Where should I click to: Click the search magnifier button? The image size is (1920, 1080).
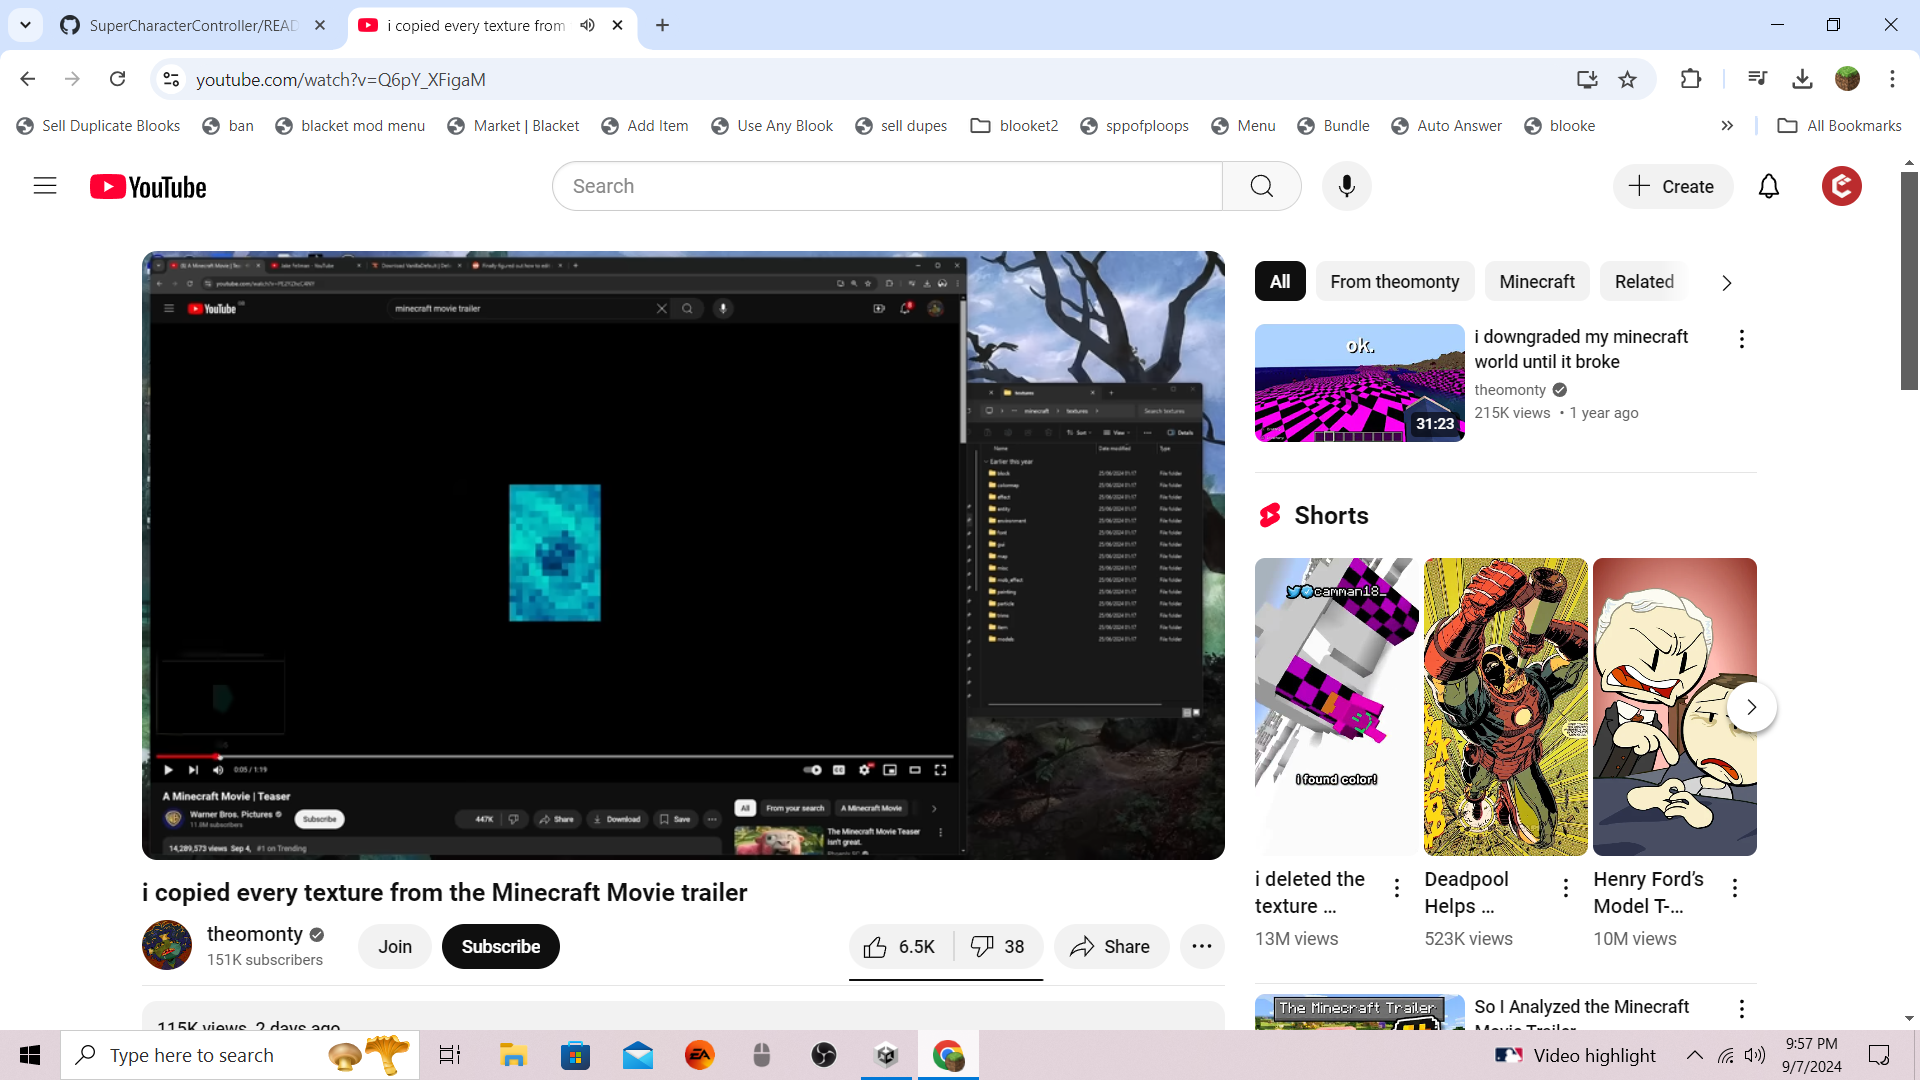(x=1261, y=186)
